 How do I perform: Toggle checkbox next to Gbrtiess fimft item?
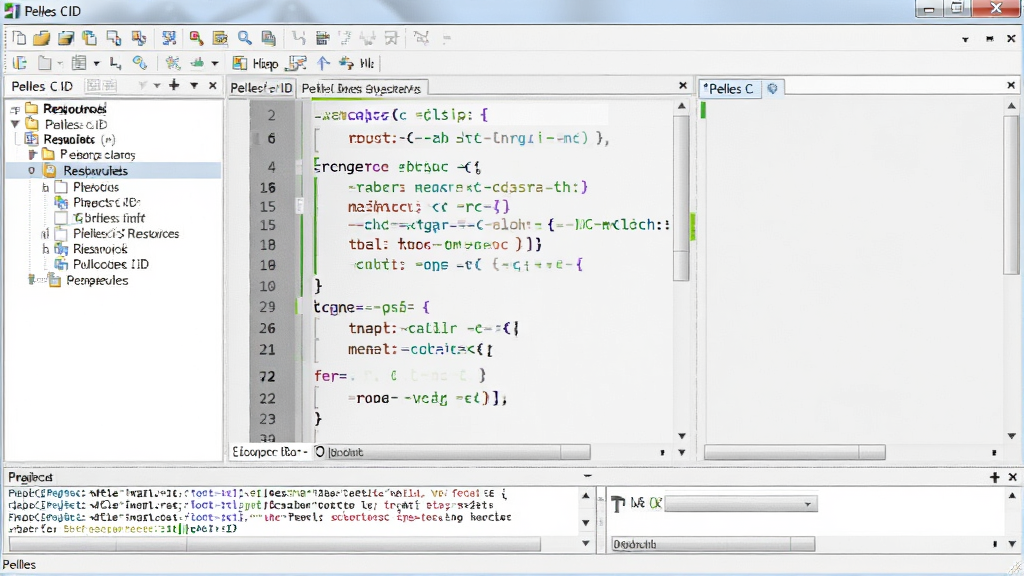tap(61, 218)
